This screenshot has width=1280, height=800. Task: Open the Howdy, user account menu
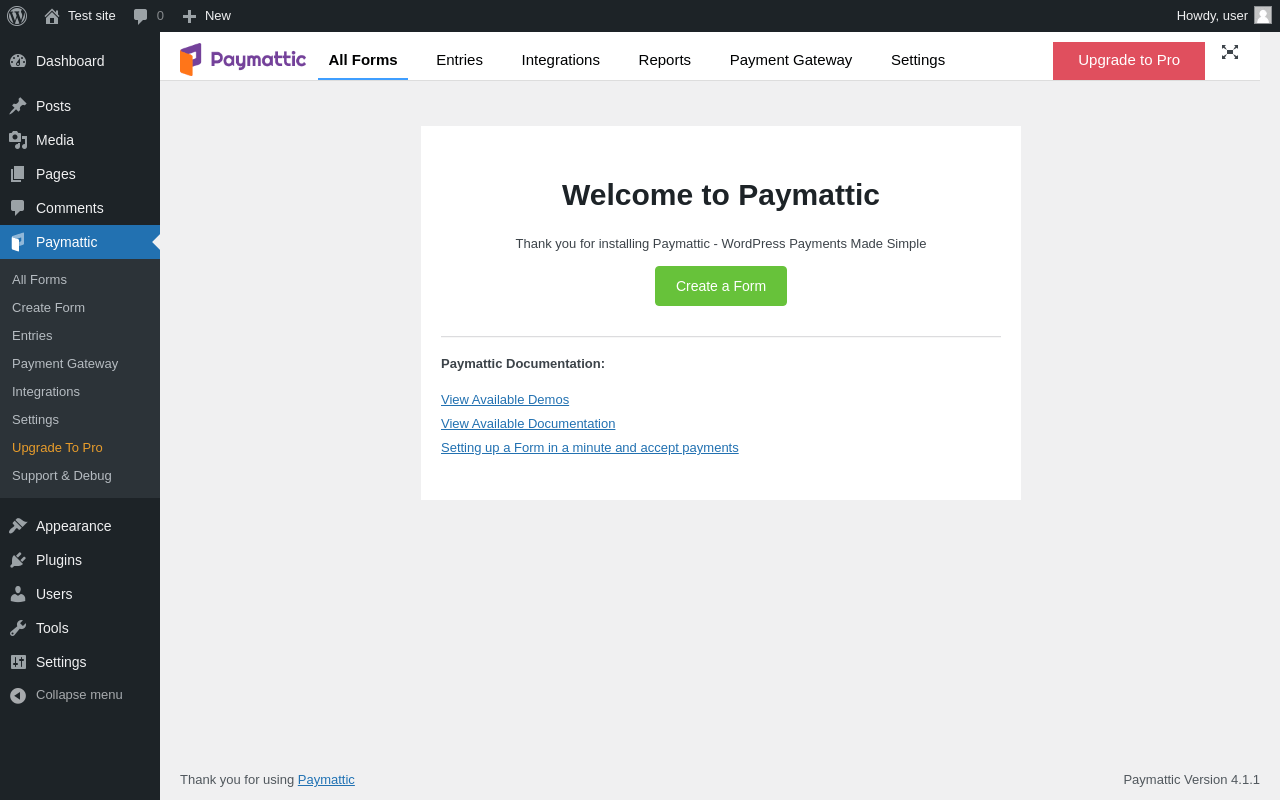(1224, 16)
